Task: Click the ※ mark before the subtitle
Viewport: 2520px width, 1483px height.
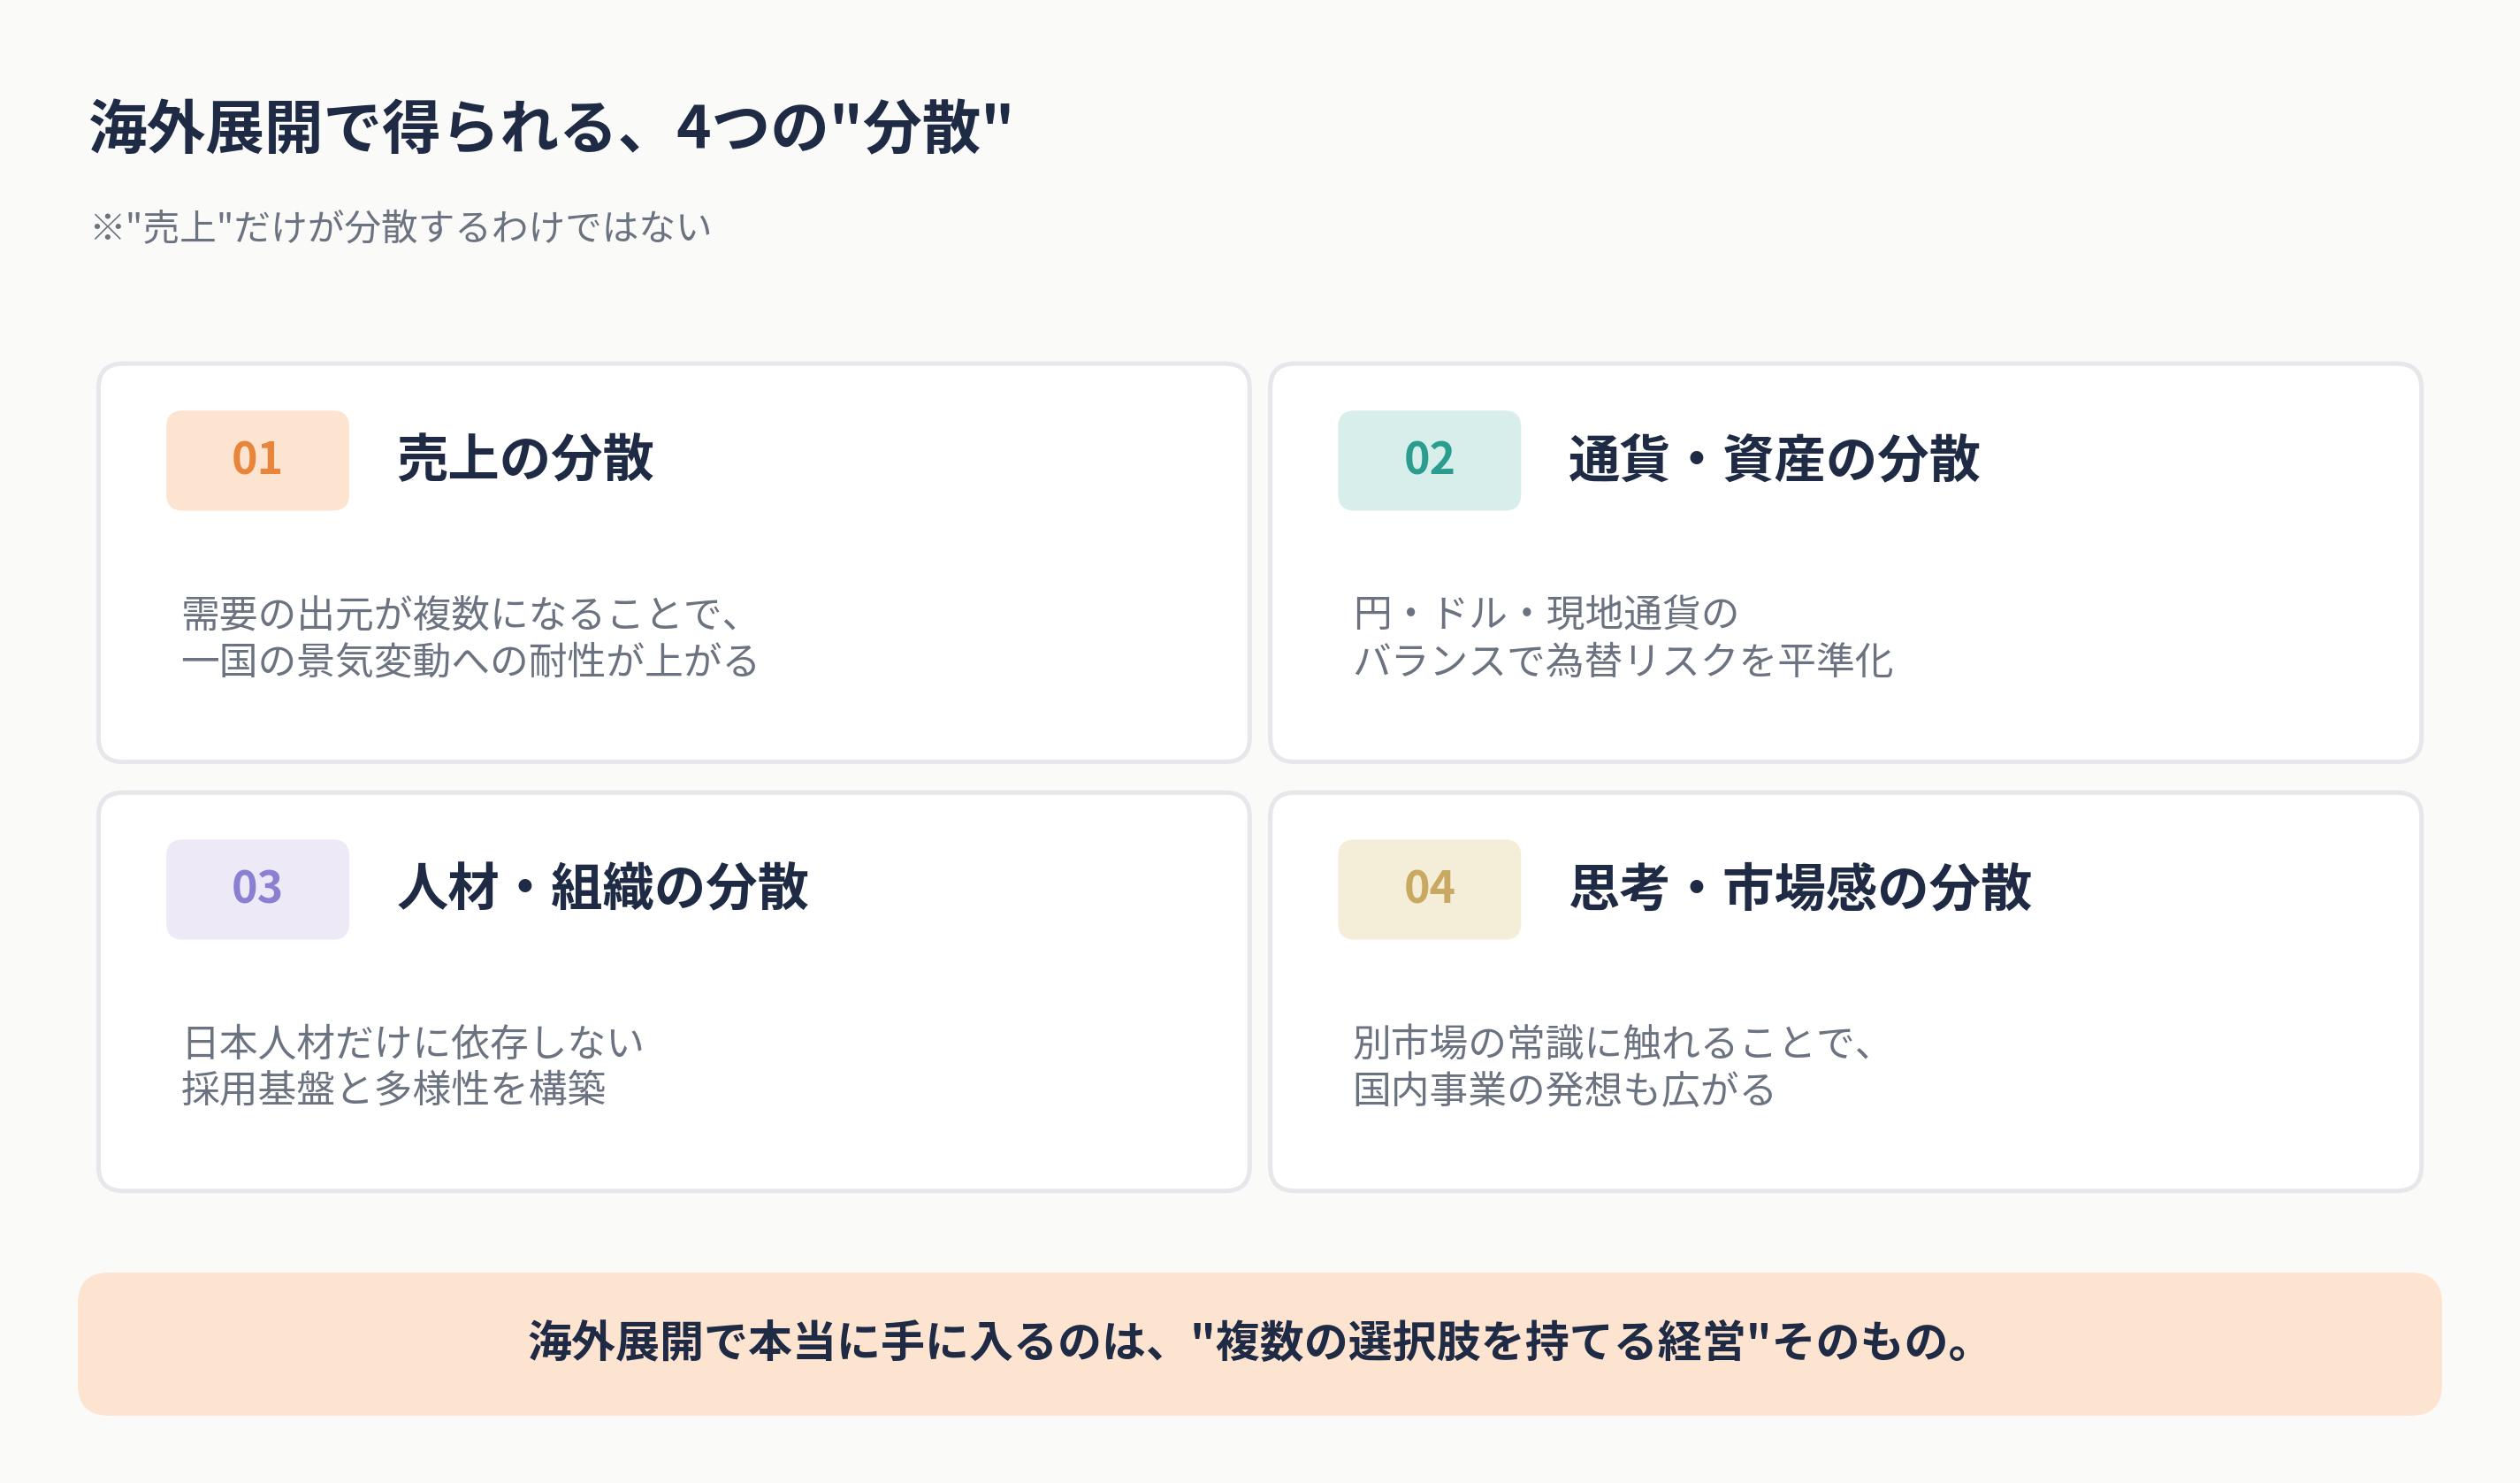Action: pos(107,228)
